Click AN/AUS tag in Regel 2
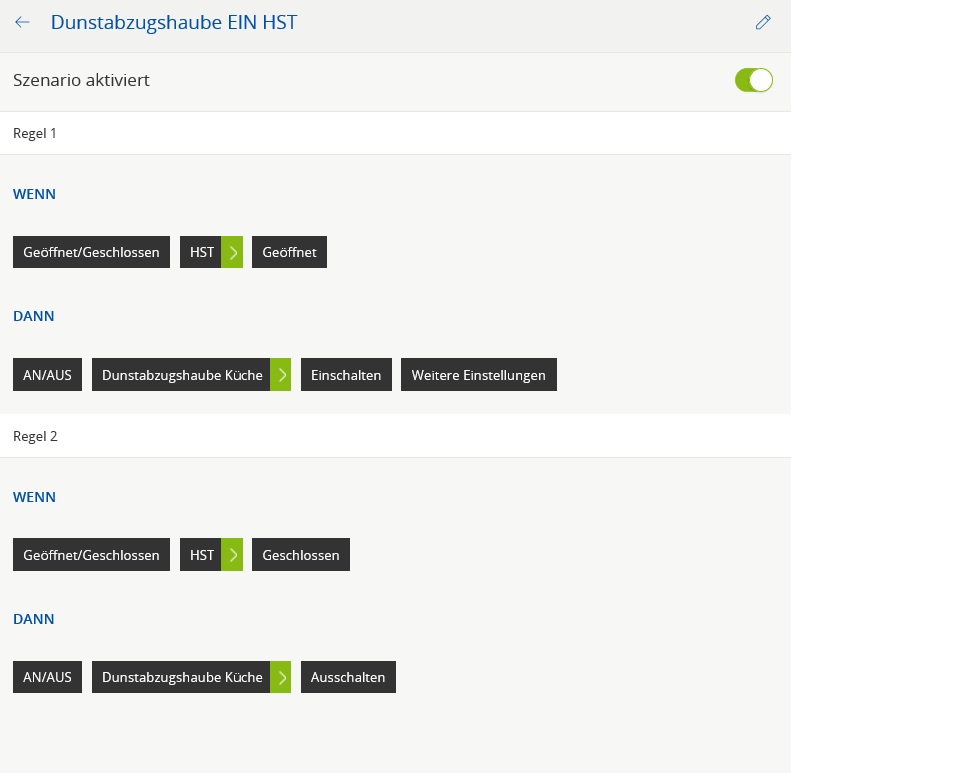 (47, 677)
